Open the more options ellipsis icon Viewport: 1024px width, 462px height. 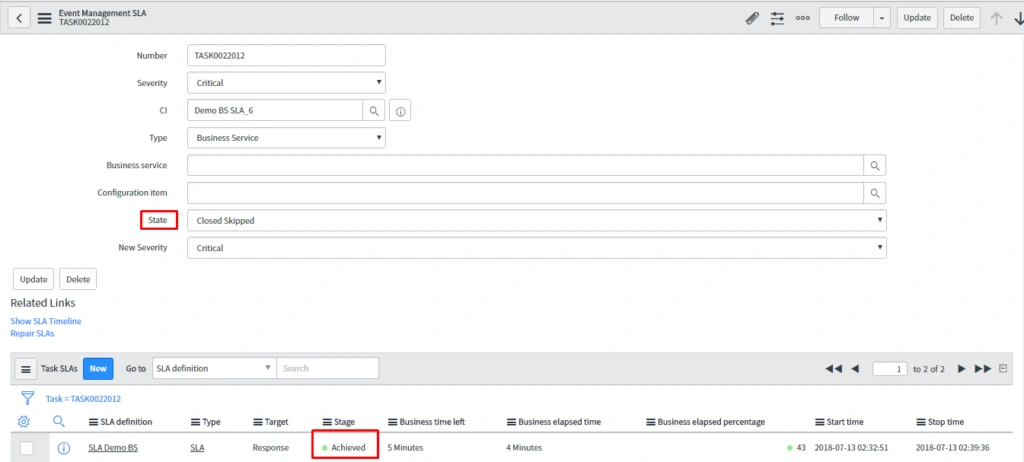tap(802, 18)
